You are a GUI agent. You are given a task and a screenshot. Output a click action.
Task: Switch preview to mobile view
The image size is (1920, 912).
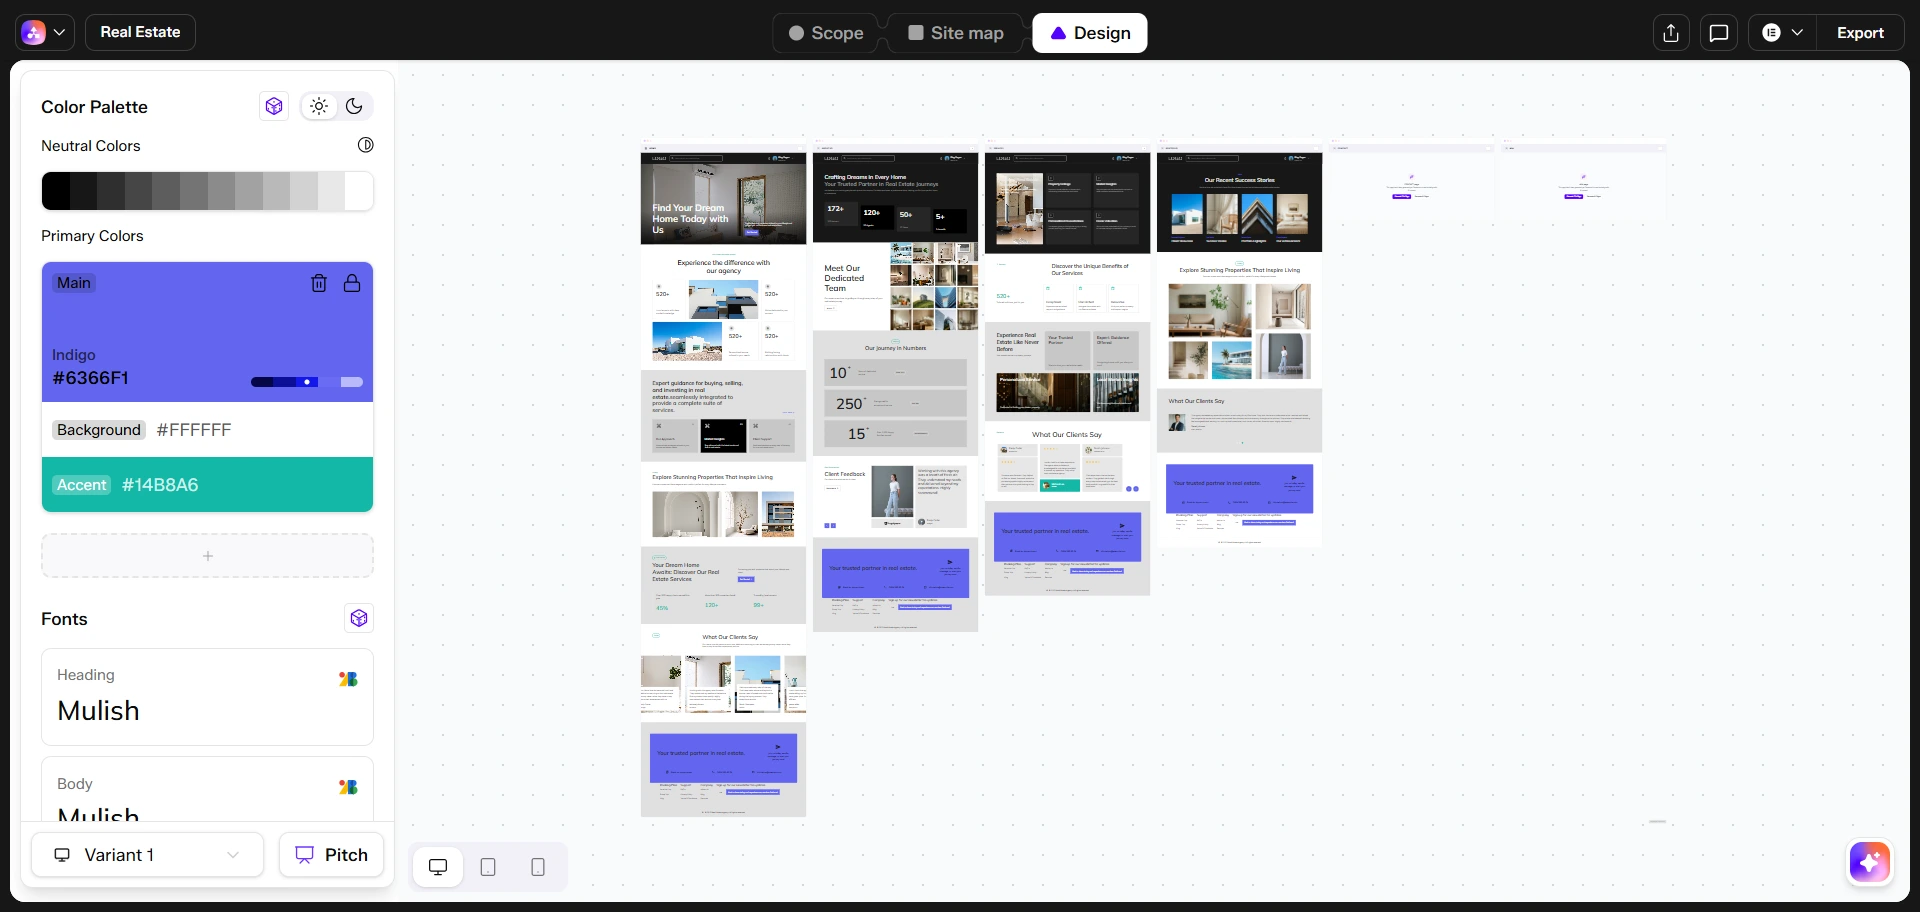(538, 867)
